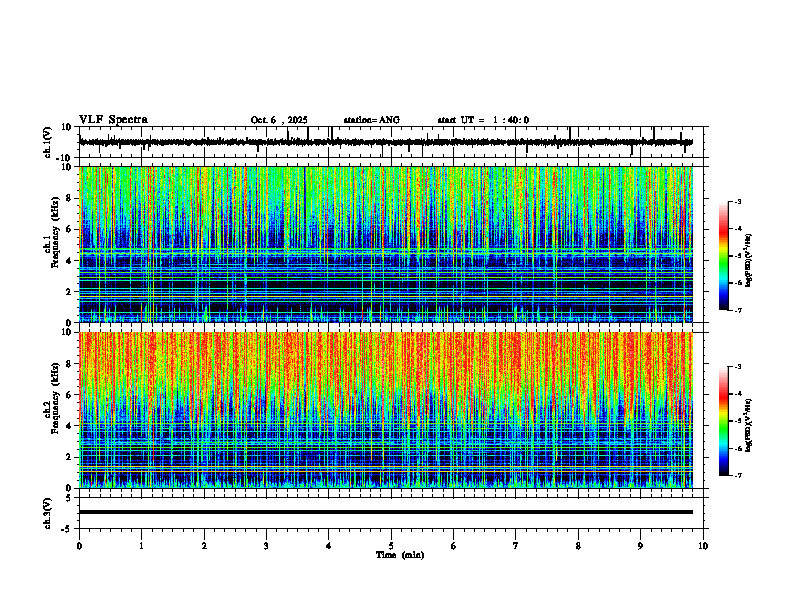Click the "ch.3(V)" axis label
792x612 pixels.
coord(48,513)
